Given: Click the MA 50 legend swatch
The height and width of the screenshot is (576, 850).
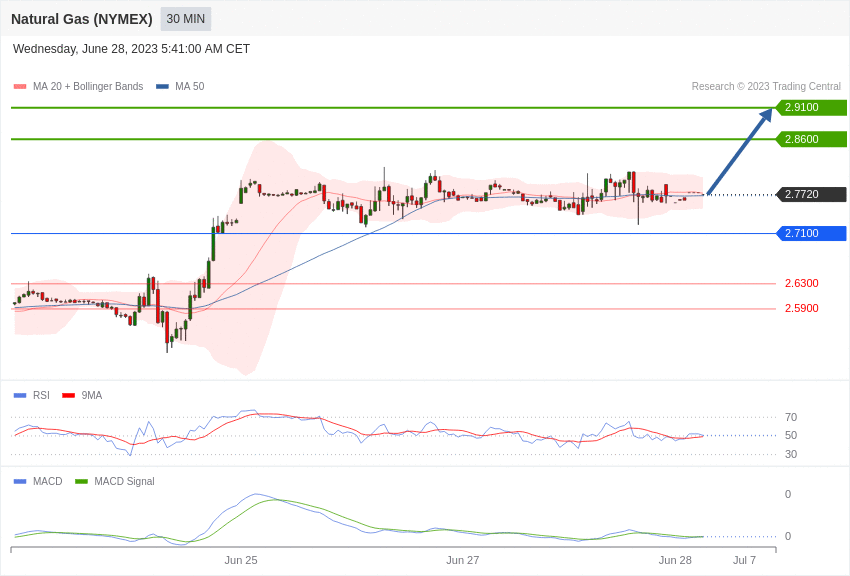Looking at the screenshot, I should click(162, 87).
